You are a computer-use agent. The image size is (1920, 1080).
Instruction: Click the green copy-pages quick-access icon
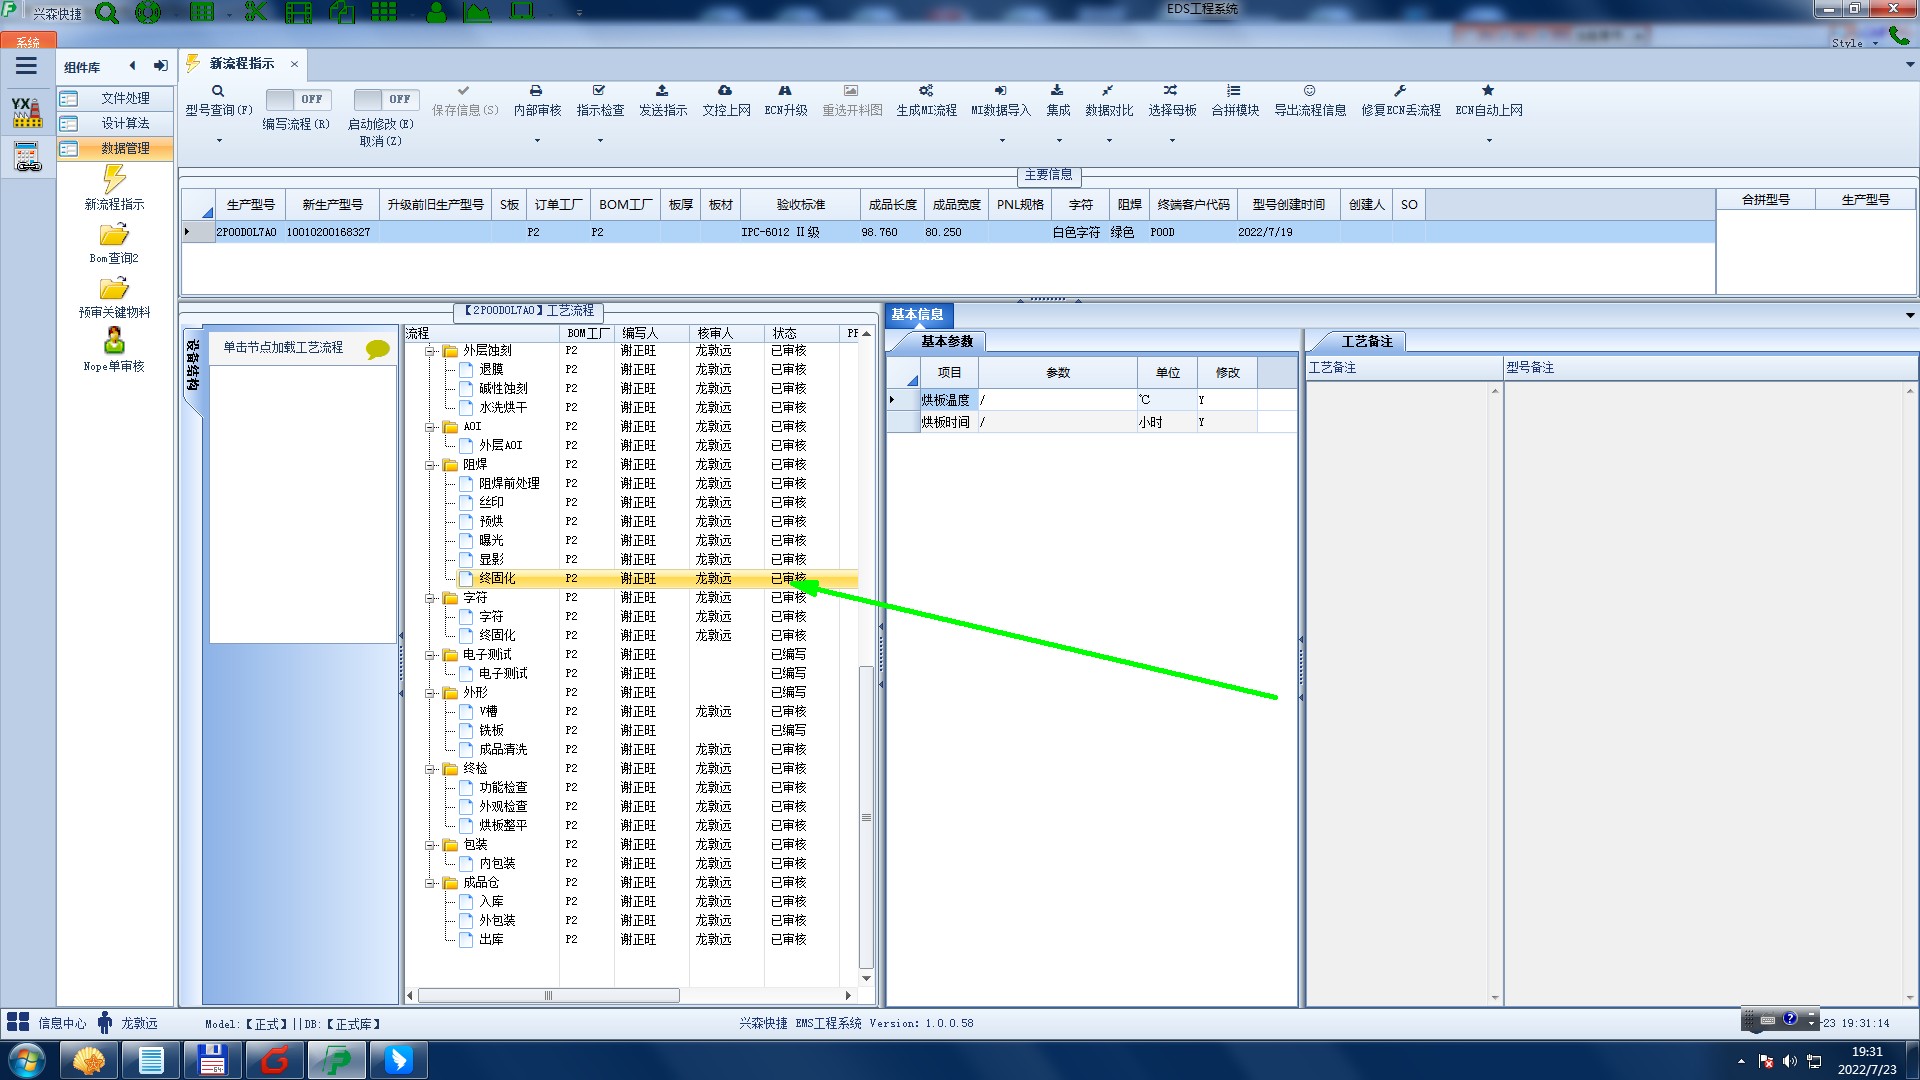click(x=342, y=12)
